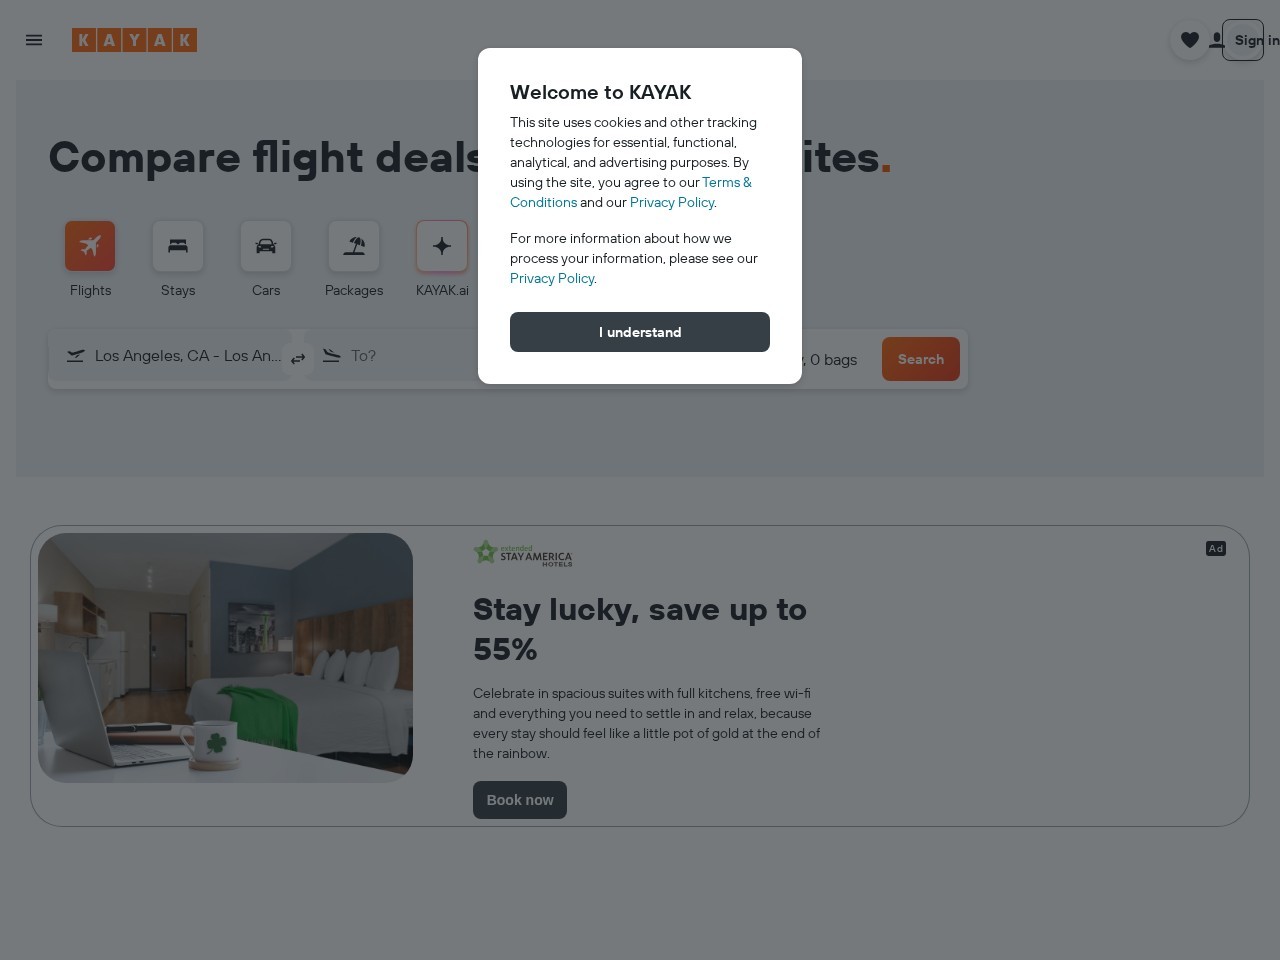Screen dimensions: 1280x960
Task: Open the first Privacy Policy link
Action: coord(672,202)
